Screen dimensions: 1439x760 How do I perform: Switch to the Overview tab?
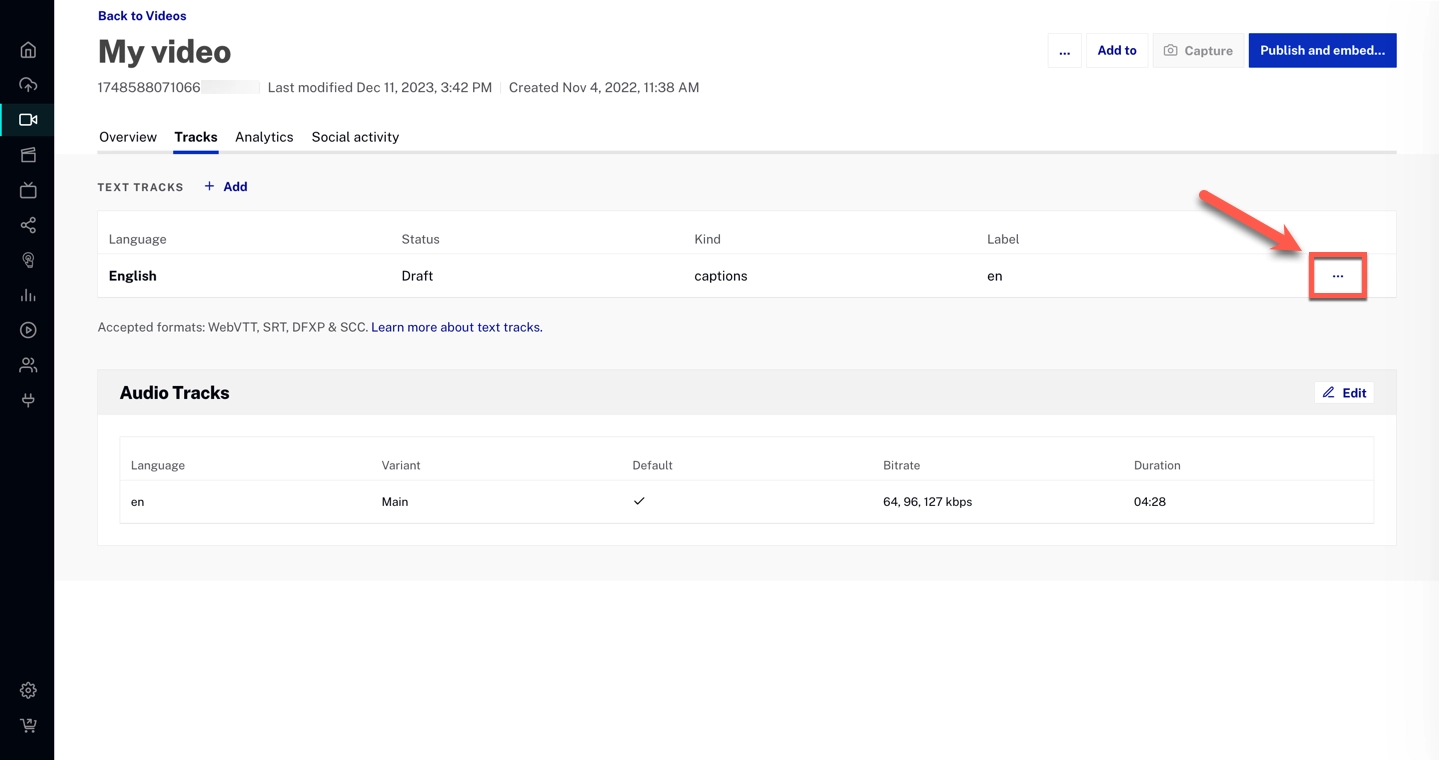click(x=128, y=137)
